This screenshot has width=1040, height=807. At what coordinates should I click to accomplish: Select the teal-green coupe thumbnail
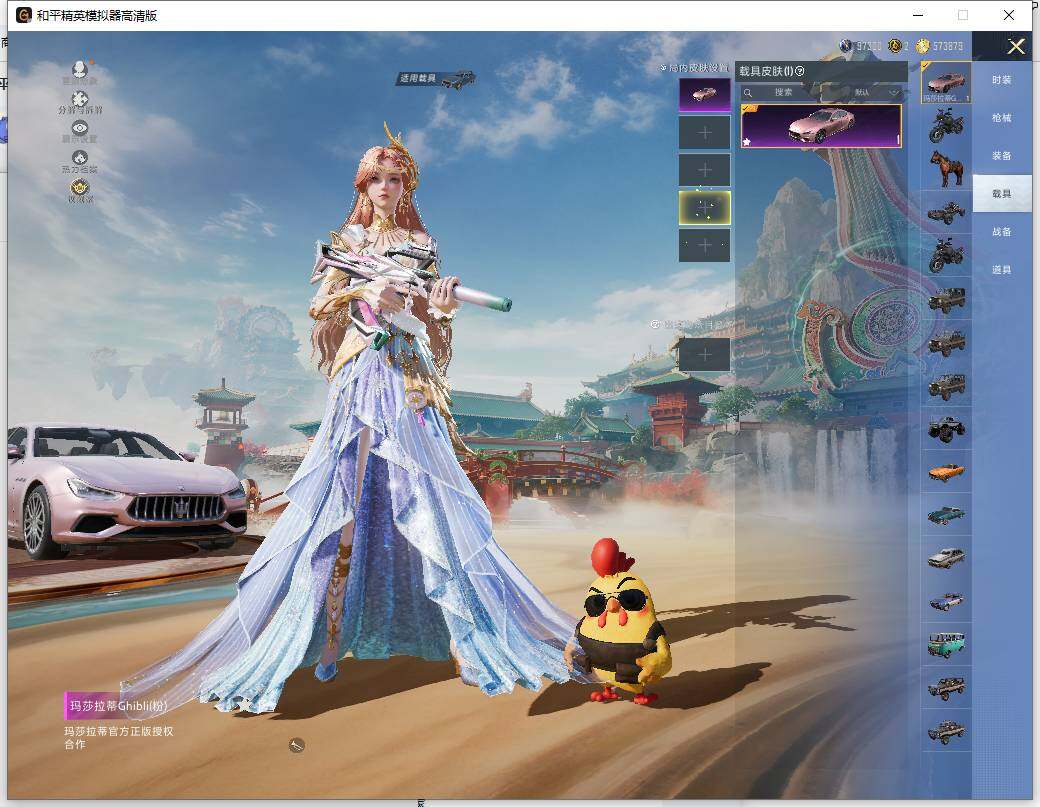[x=946, y=515]
